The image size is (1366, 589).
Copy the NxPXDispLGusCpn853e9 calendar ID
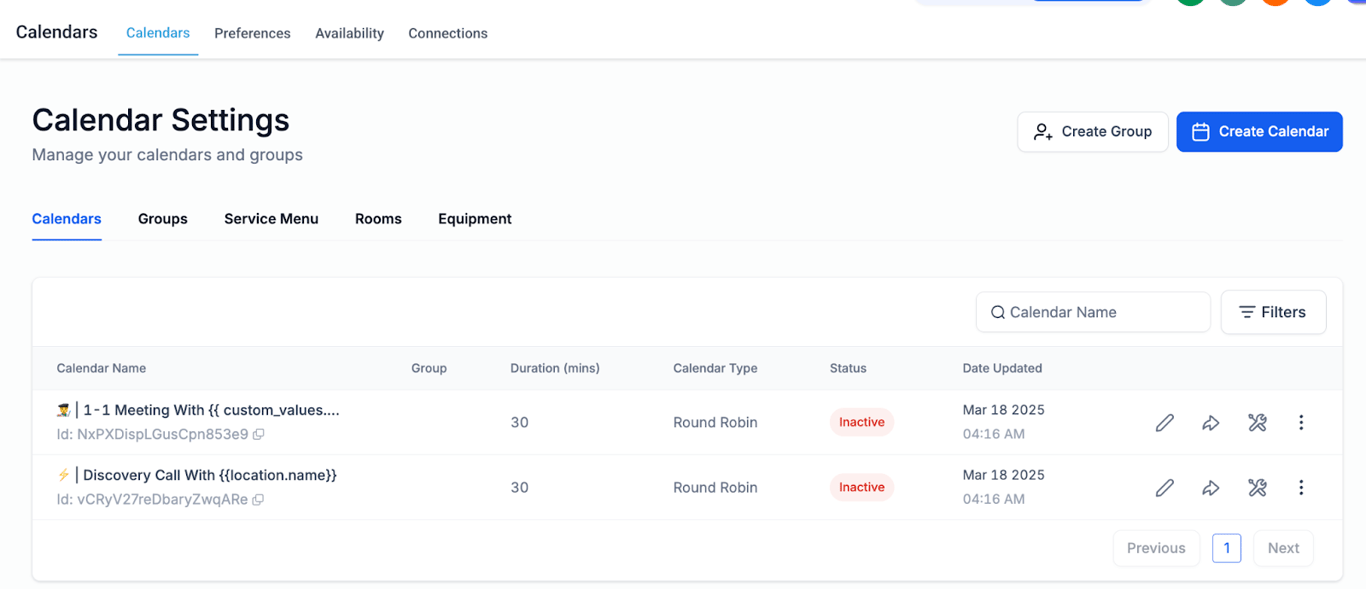click(259, 435)
